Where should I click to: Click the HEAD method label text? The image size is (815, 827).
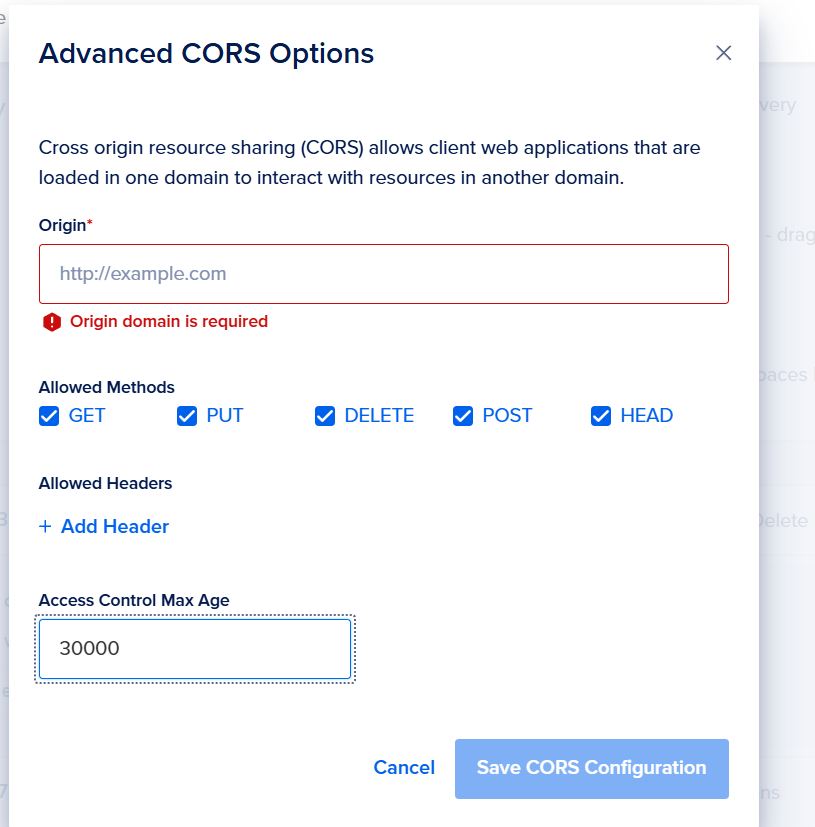646,416
